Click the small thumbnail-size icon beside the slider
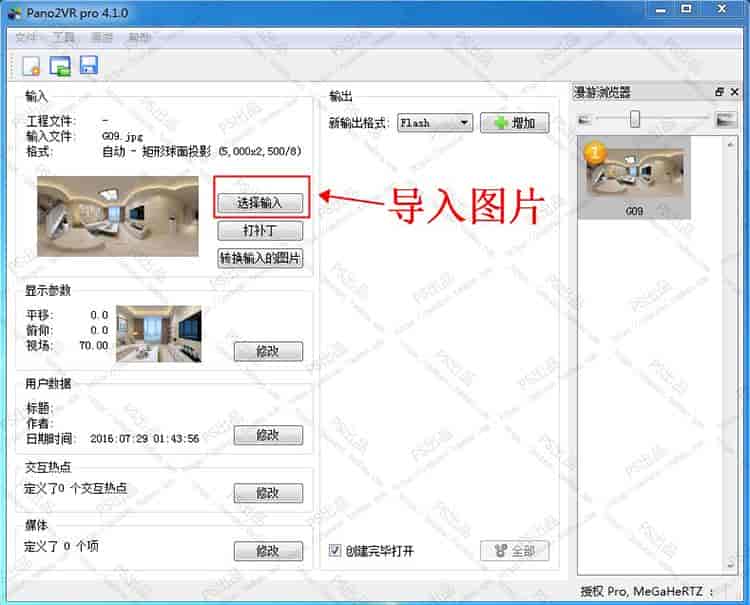The height and width of the screenshot is (605, 750). point(585,120)
